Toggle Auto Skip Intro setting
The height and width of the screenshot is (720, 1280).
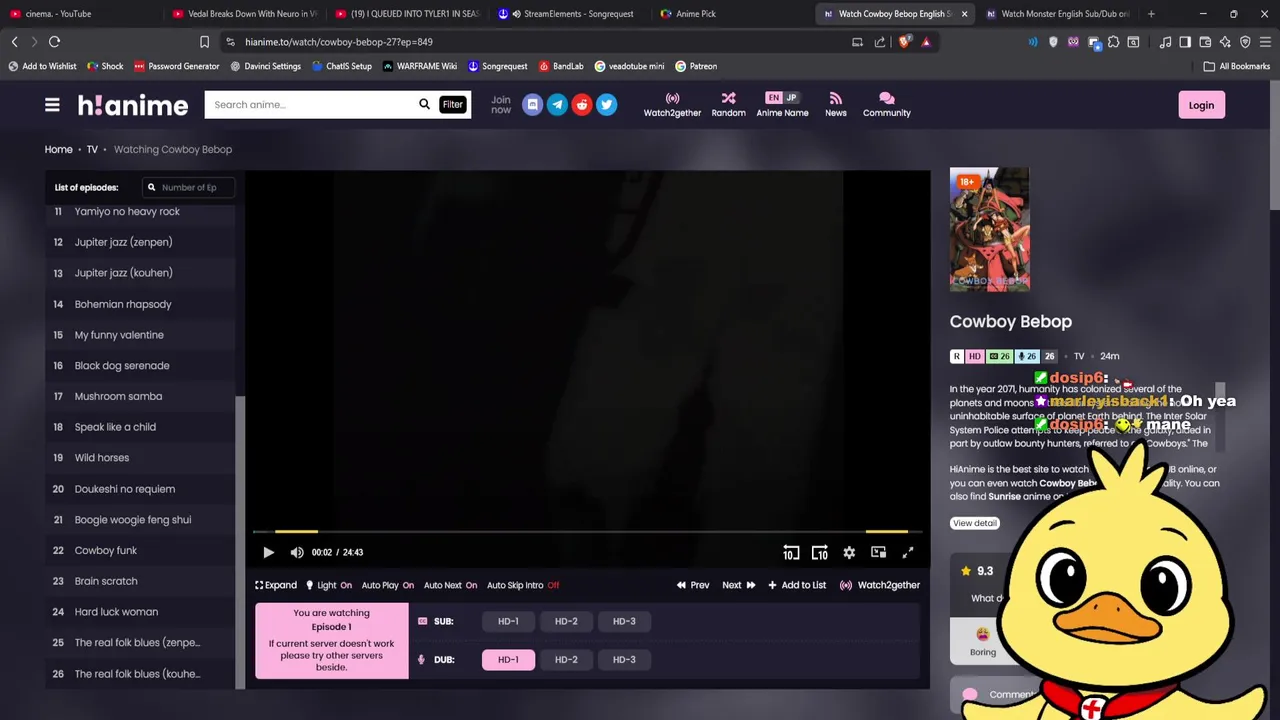(523, 585)
